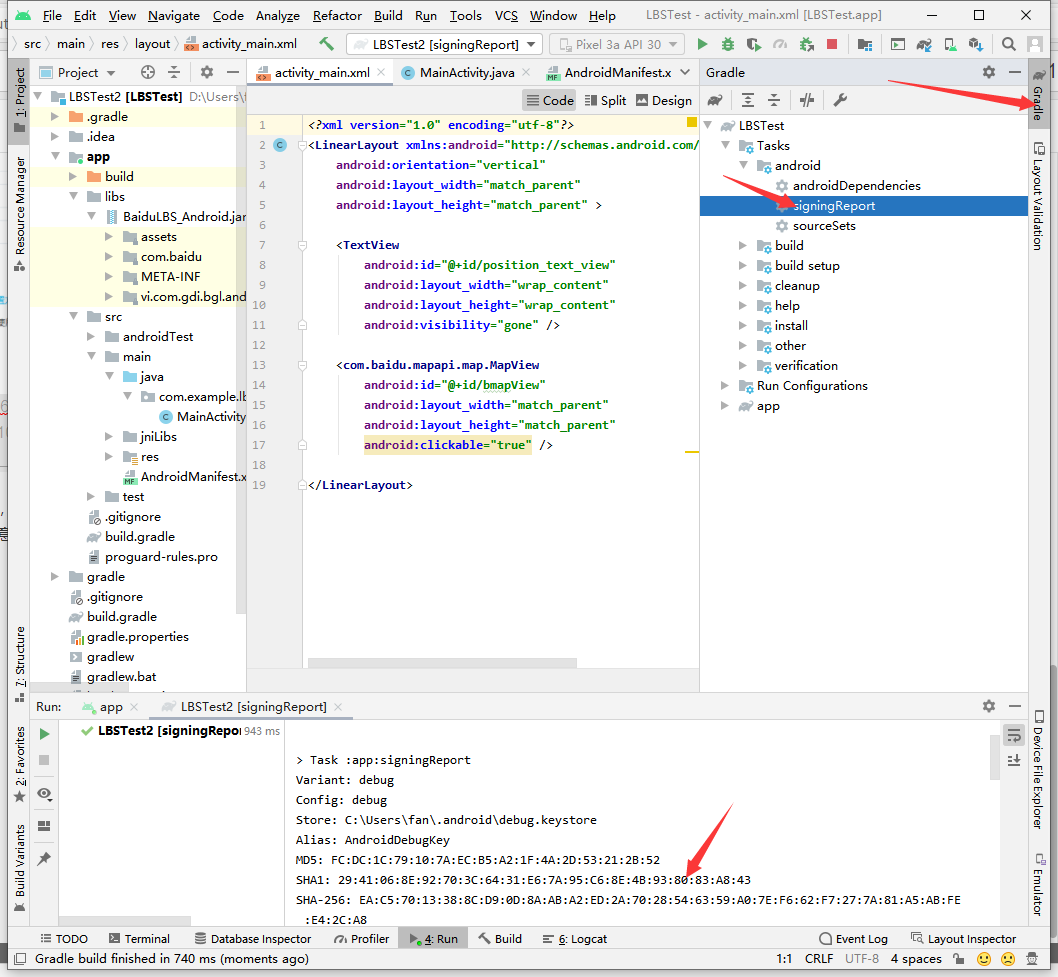This screenshot has width=1058, height=977.
Task: Expand all Gradle tree nodes
Action: click(x=748, y=101)
